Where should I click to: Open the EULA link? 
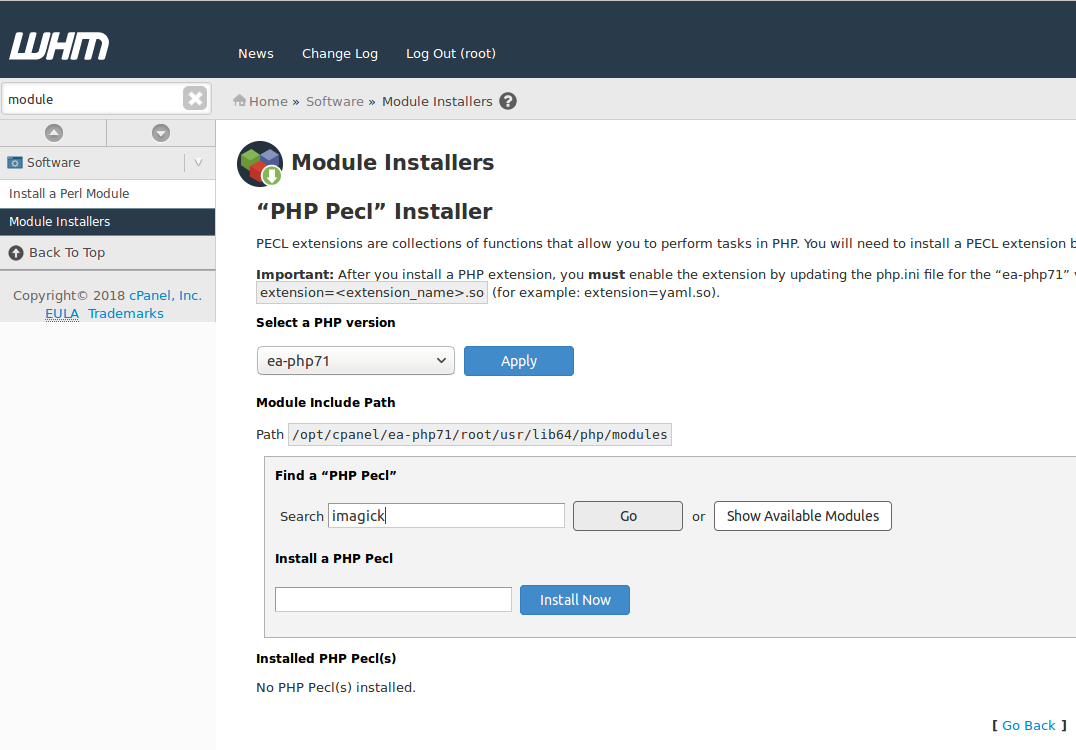click(62, 313)
